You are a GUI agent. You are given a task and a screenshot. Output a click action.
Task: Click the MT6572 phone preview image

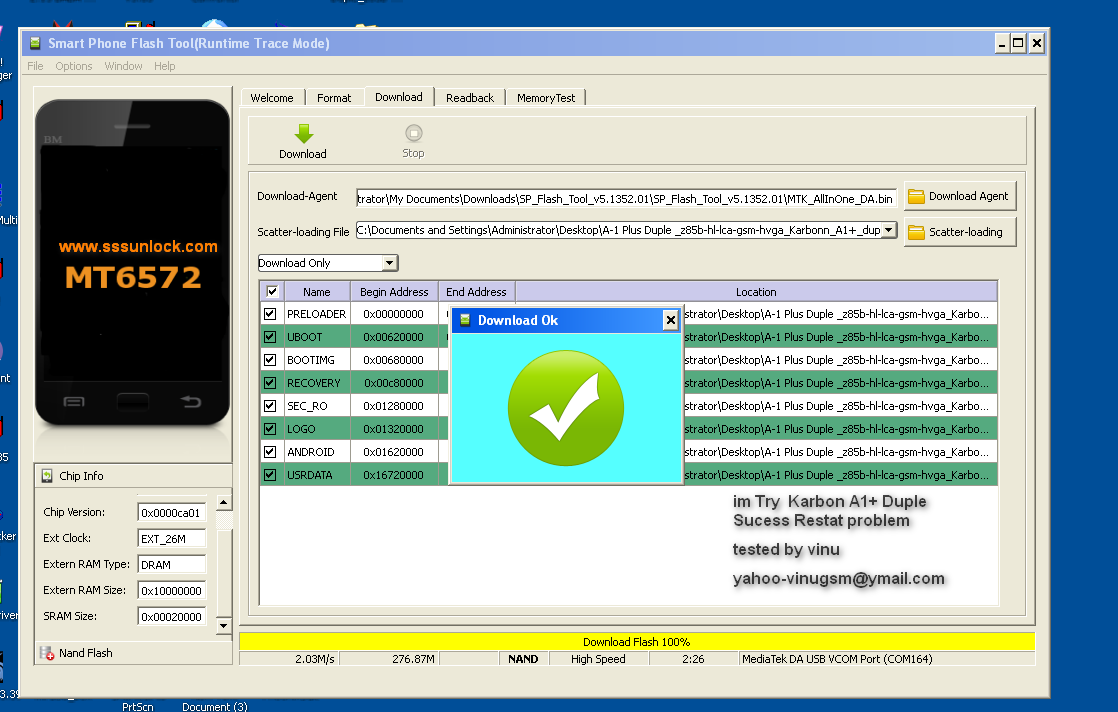(133, 262)
